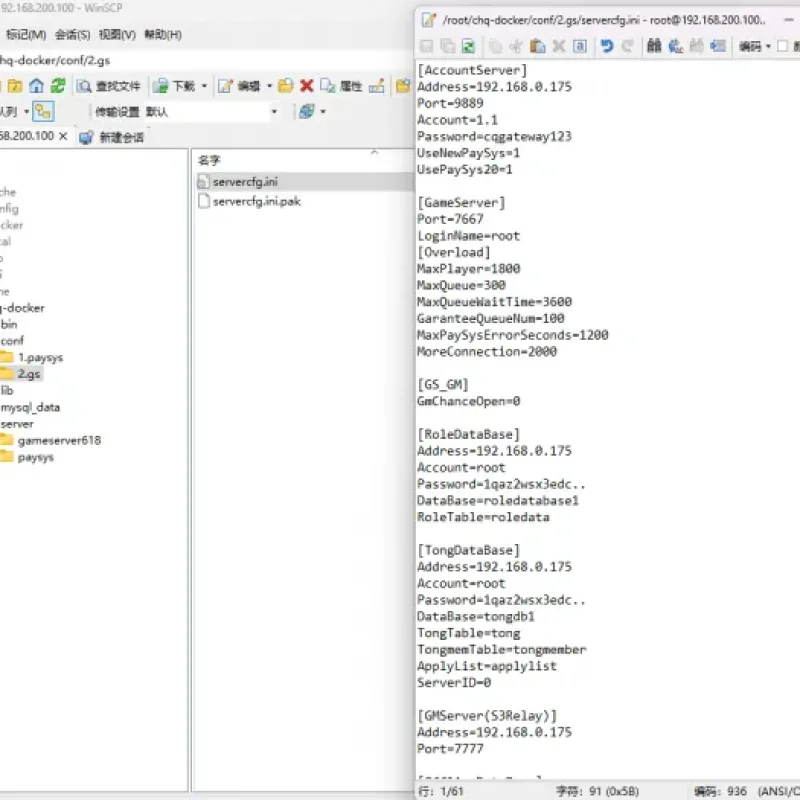800x800 pixels.
Task: Toggle the checkbox next to Encoding in editor
Action: pos(782,46)
